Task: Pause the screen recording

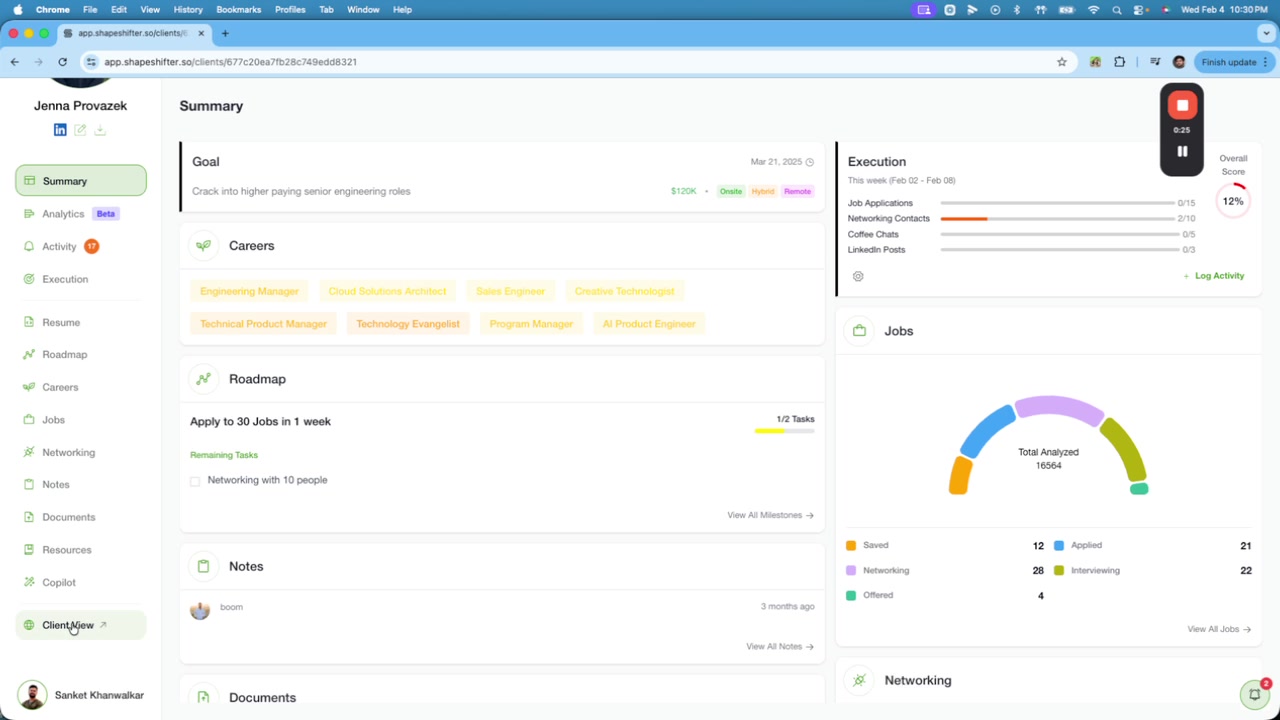Action: [x=1182, y=152]
